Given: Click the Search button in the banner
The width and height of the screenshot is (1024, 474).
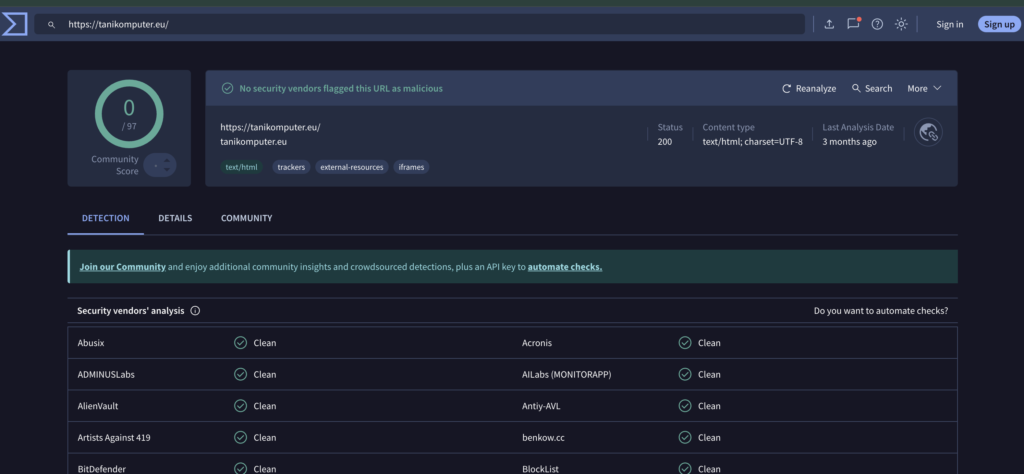Looking at the screenshot, I should (x=872, y=88).
